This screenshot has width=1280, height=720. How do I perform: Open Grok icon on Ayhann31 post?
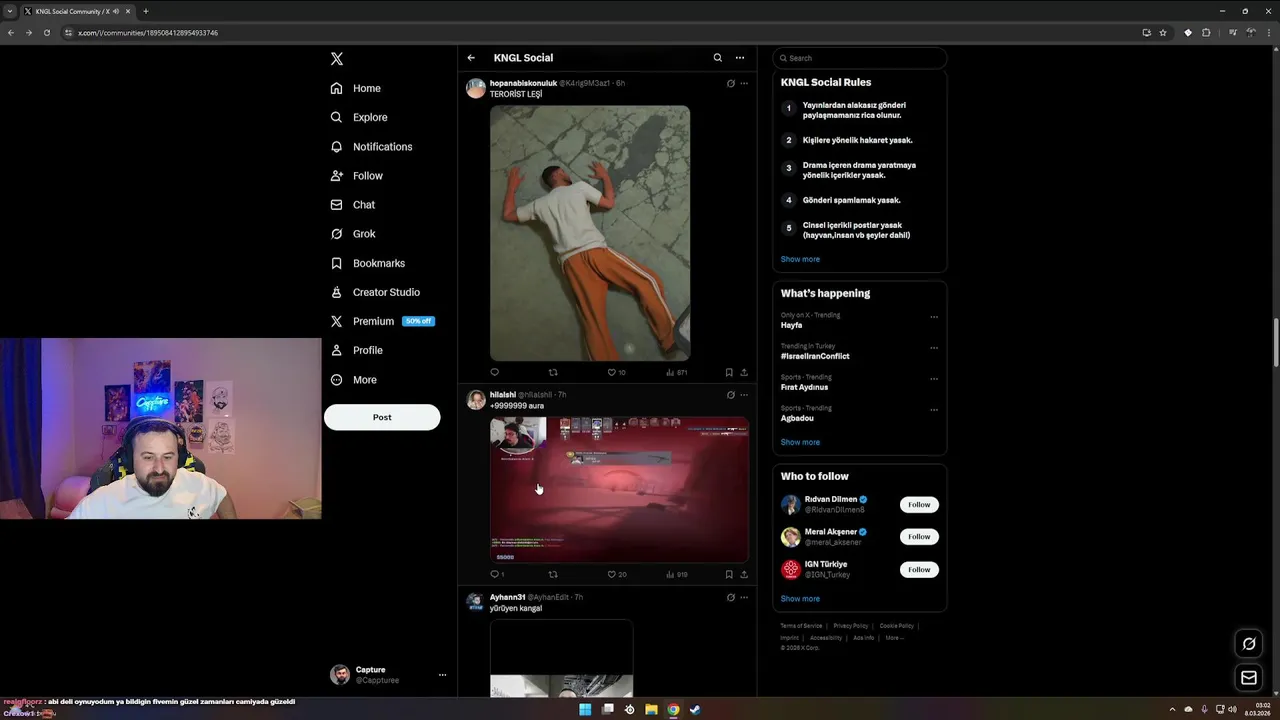point(730,597)
